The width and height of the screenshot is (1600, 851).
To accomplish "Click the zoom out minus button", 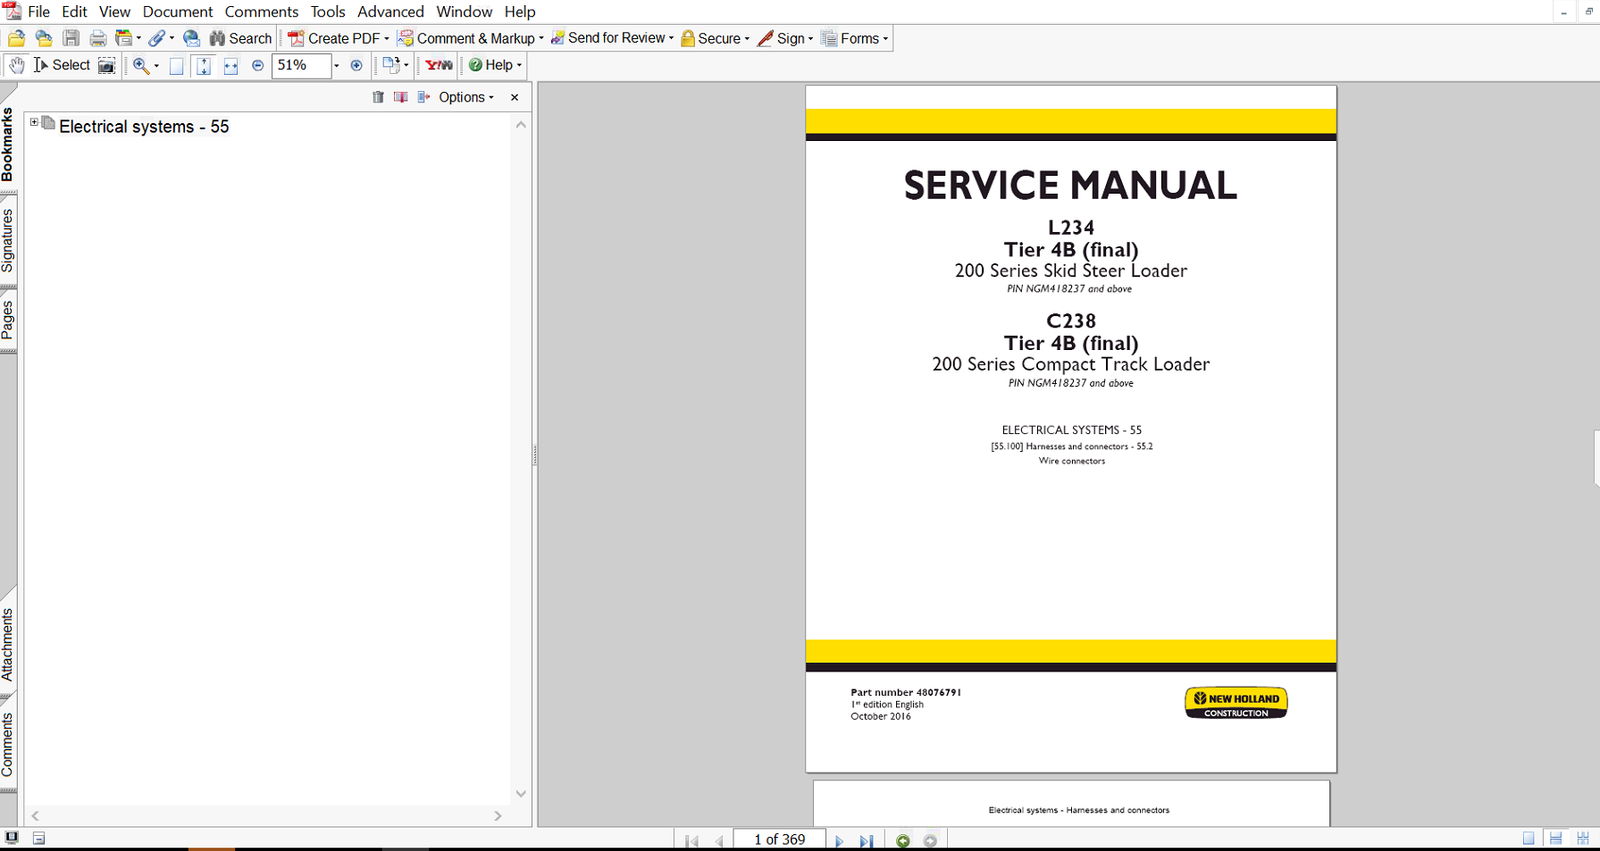I will point(258,65).
